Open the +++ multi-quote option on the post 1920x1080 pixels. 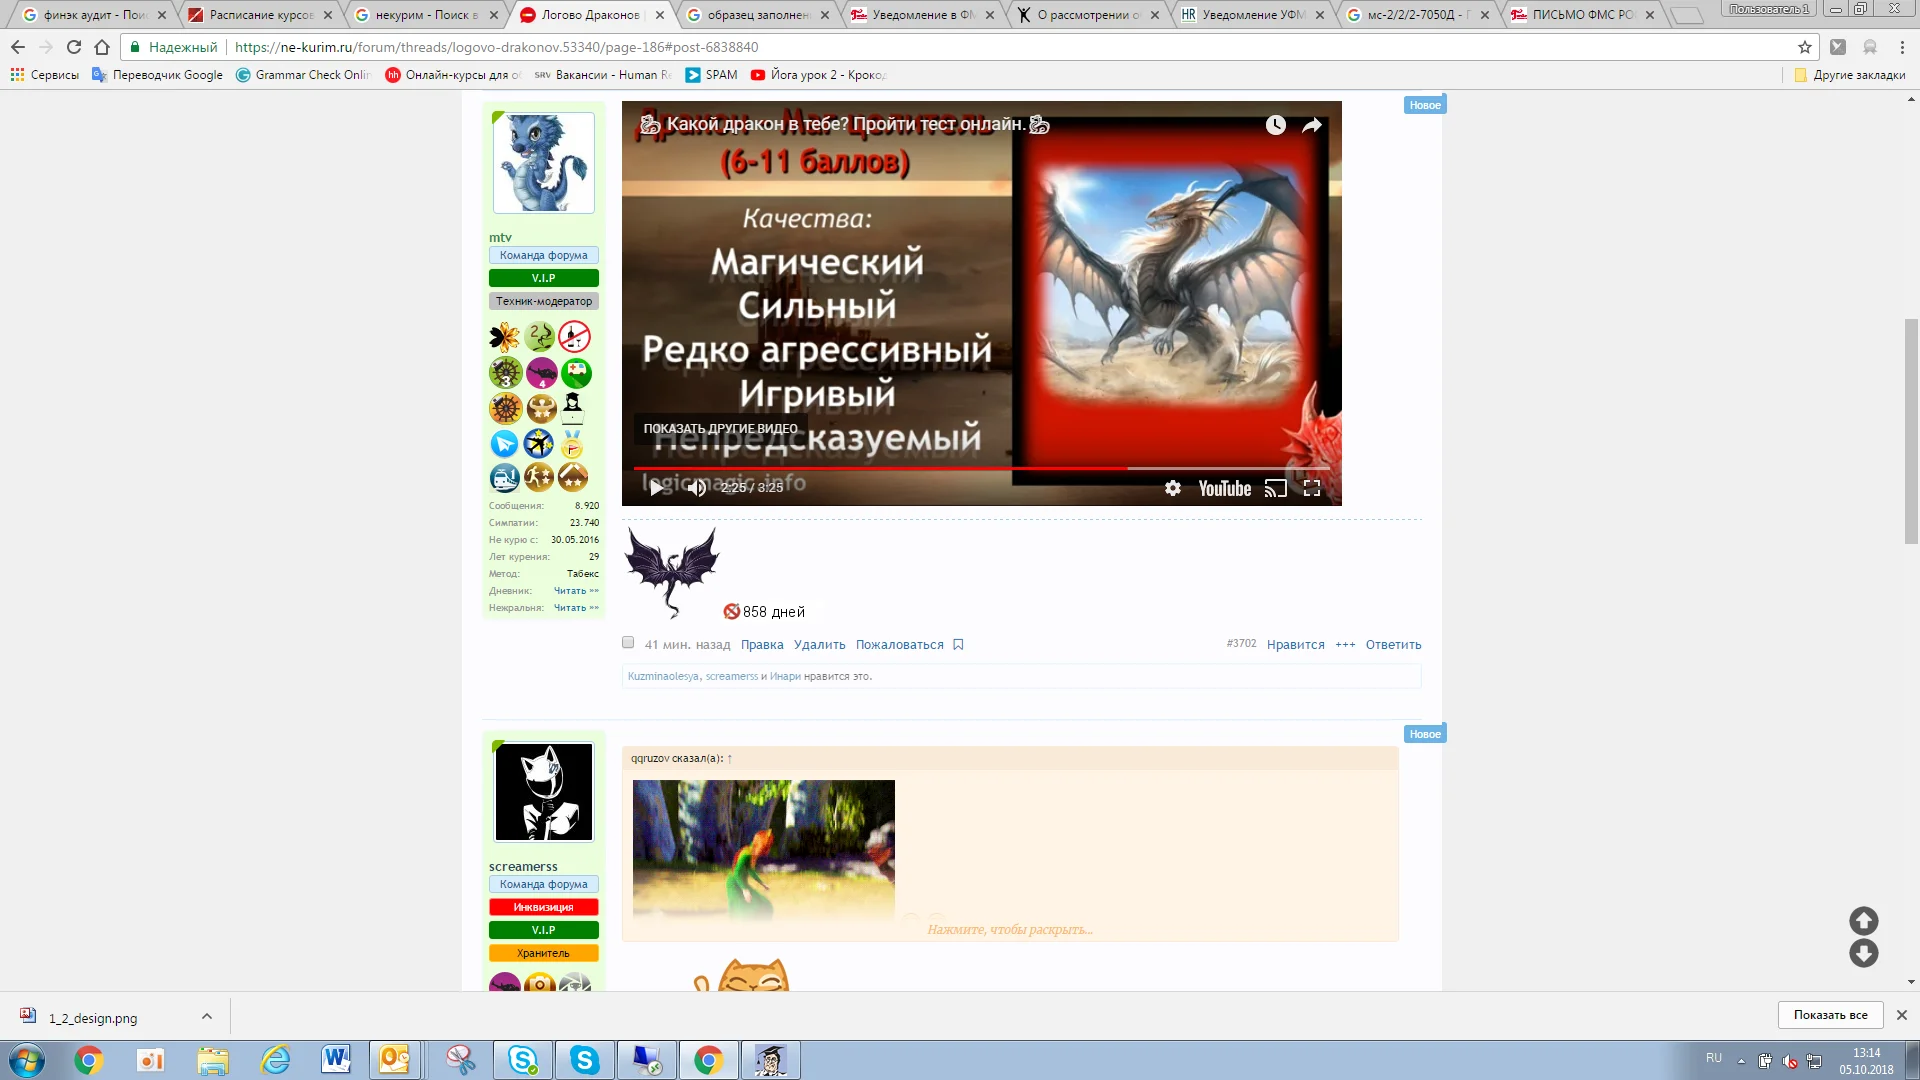[1345, 645]
